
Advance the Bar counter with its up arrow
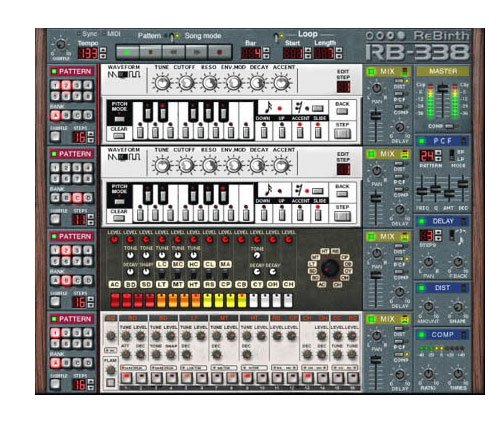click(x=266, y=50)
